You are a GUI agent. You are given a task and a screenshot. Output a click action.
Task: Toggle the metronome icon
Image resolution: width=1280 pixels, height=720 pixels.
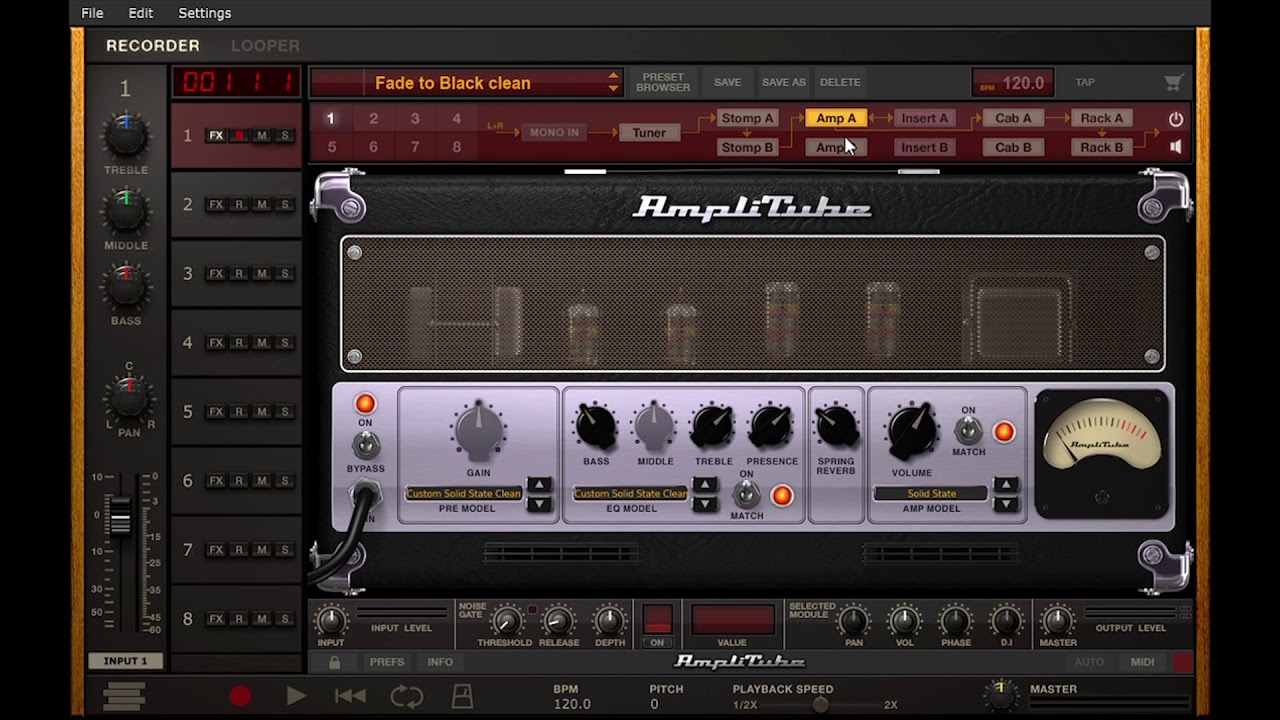(462, 696)
